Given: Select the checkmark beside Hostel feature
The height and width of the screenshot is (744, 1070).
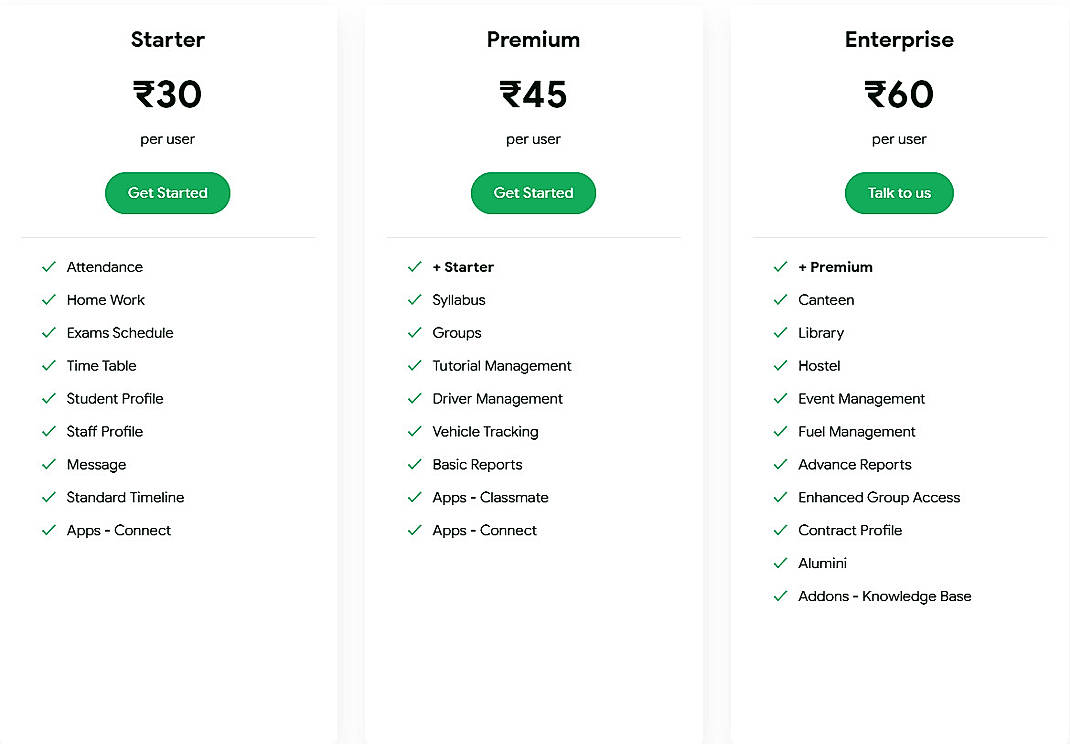Looking at the screenshot, I should click(781, 366).
